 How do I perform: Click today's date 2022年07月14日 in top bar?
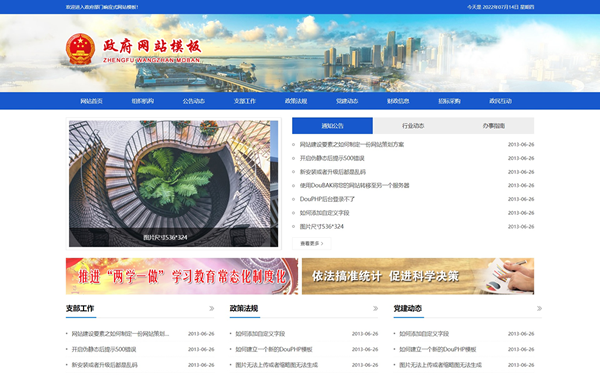(500, 7)
